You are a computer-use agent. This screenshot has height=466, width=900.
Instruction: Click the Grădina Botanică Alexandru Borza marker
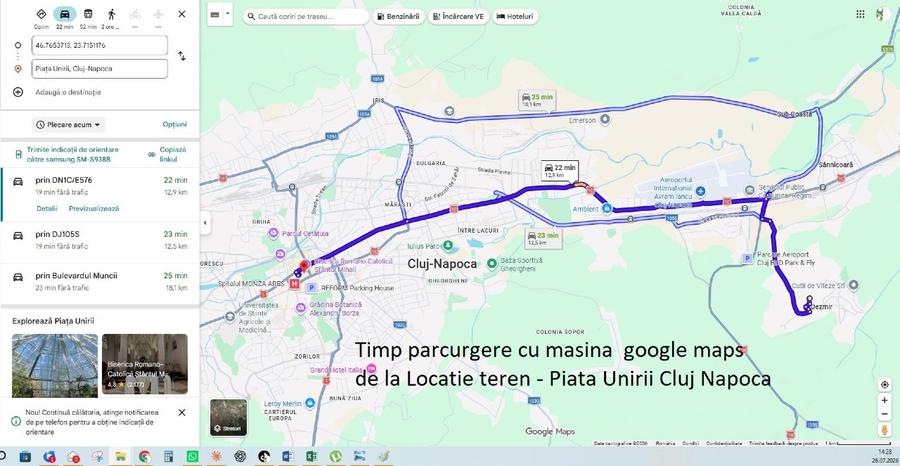coord(301,308)
